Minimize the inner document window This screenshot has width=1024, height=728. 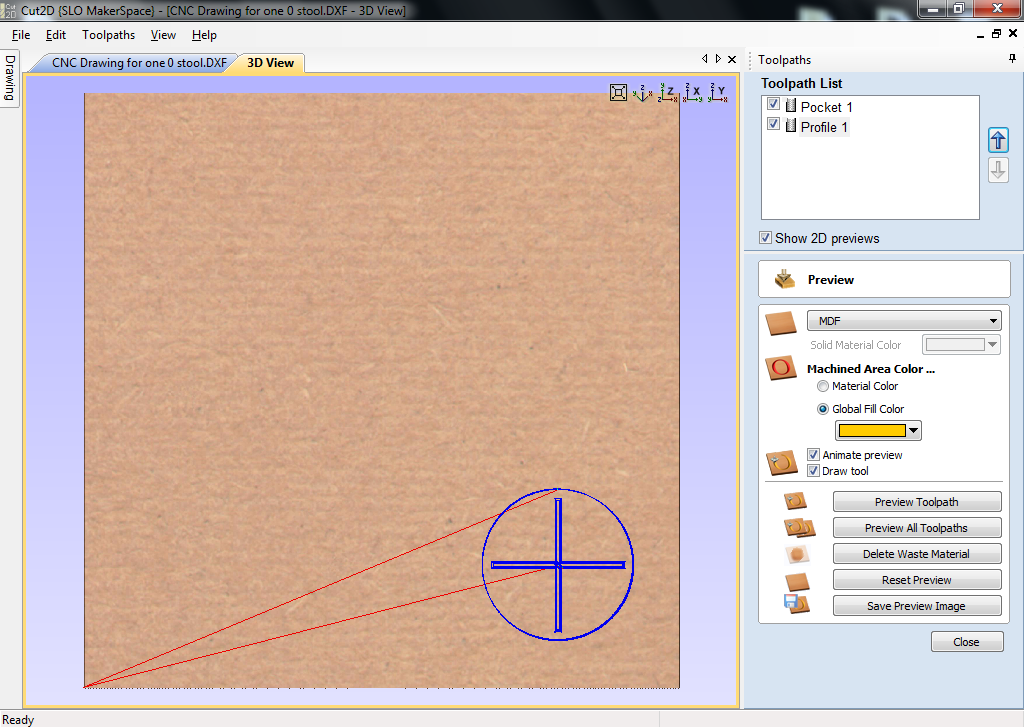tap(980, 35)
